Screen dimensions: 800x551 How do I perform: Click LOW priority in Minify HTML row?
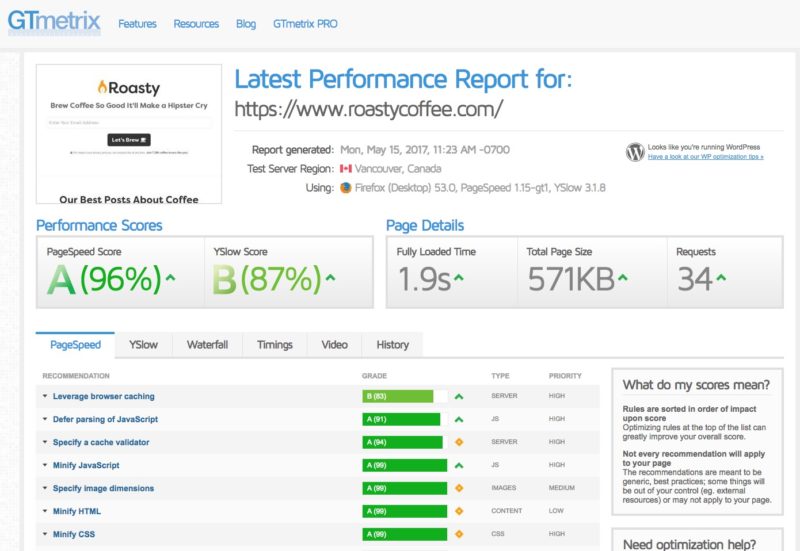tap(556, 511)
